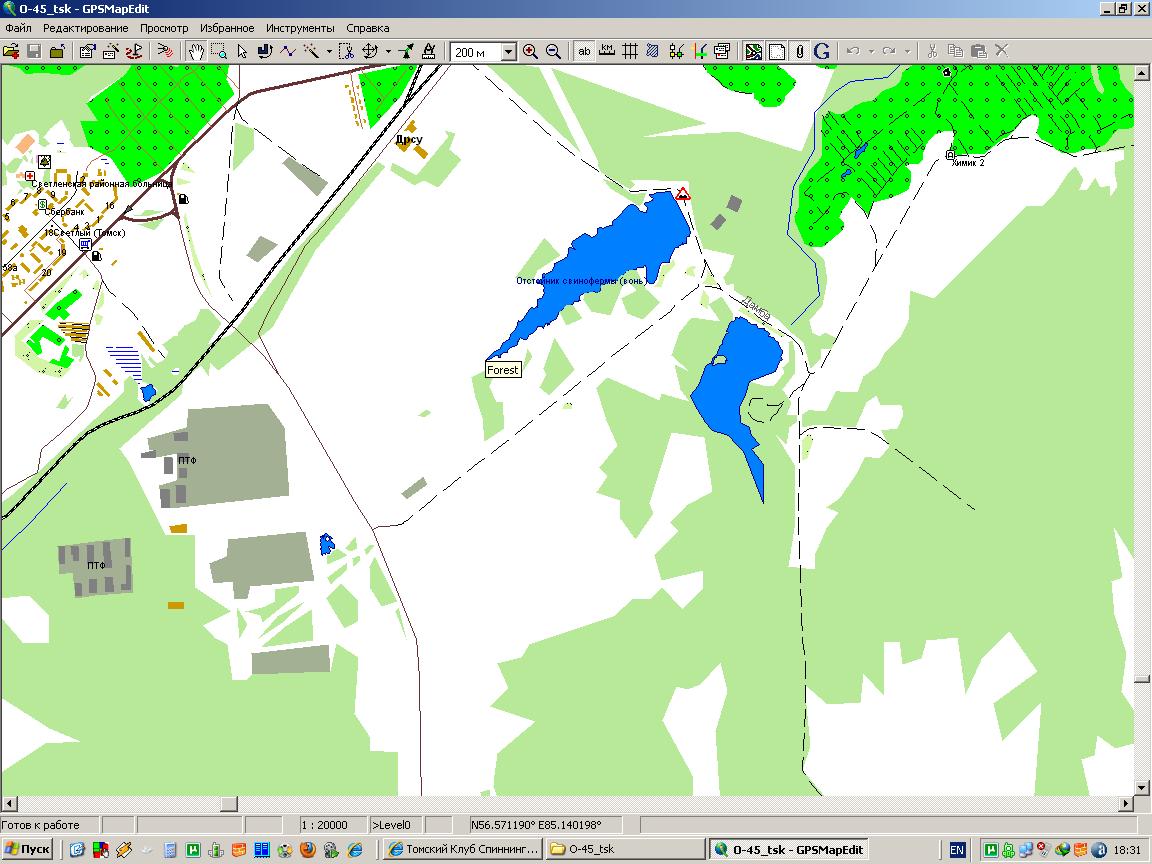
Task: Toggle the grid display button
Action: [630, 51]
